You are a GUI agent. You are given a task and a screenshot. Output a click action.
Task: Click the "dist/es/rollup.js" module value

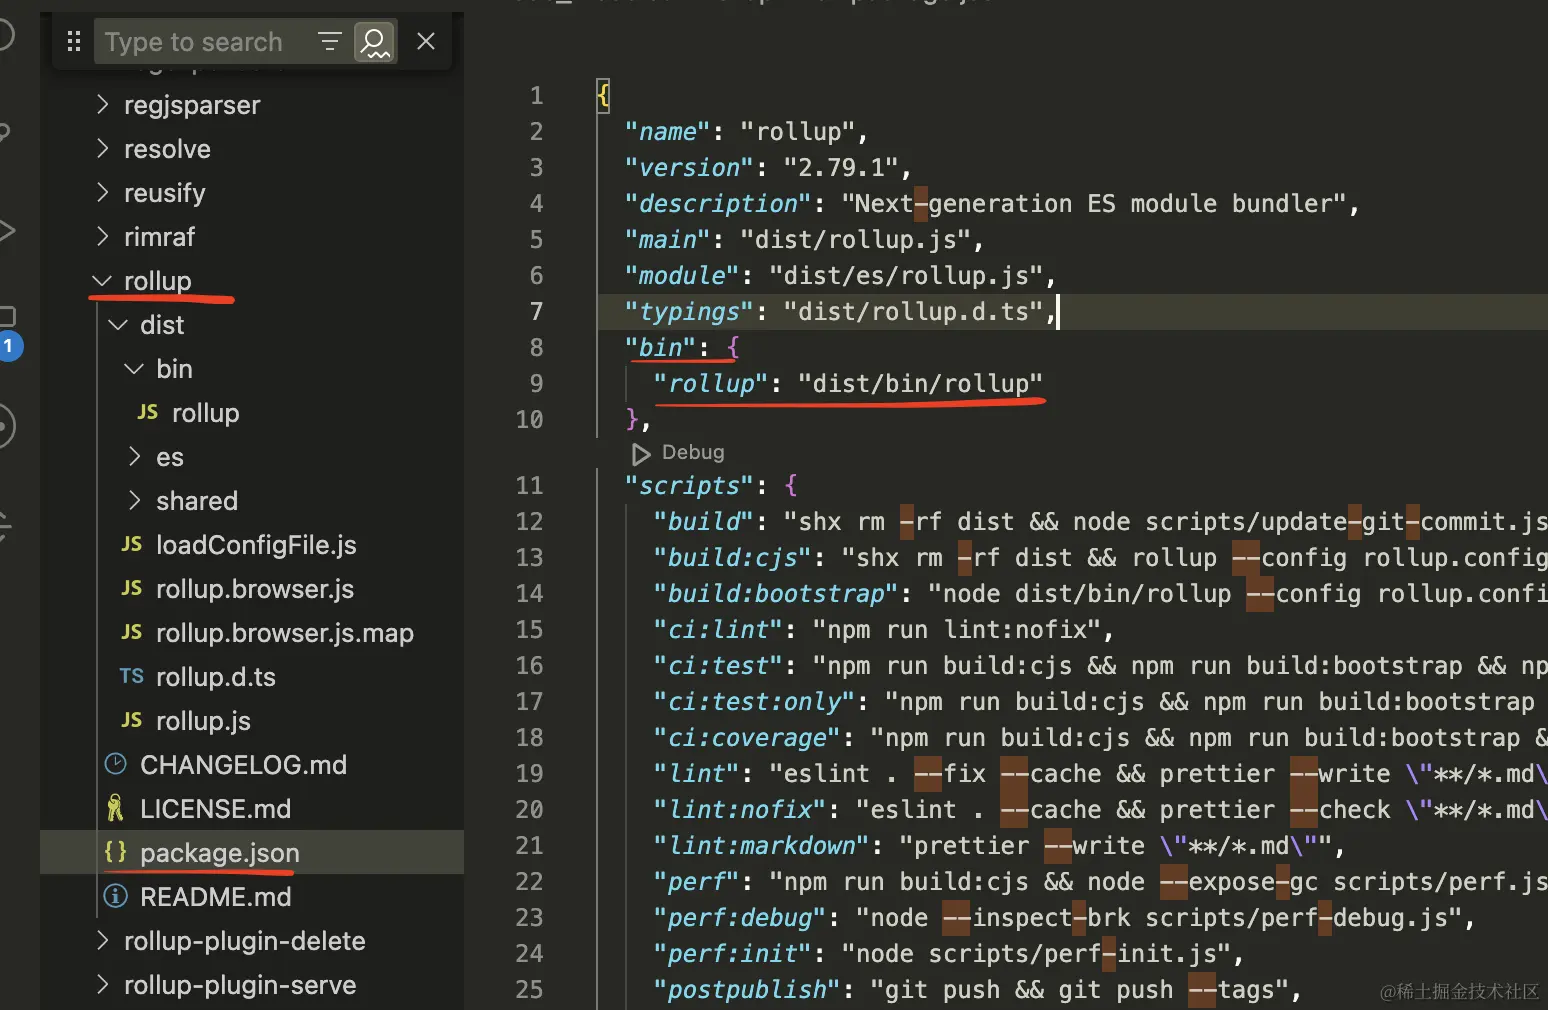[x=907, y=275]
